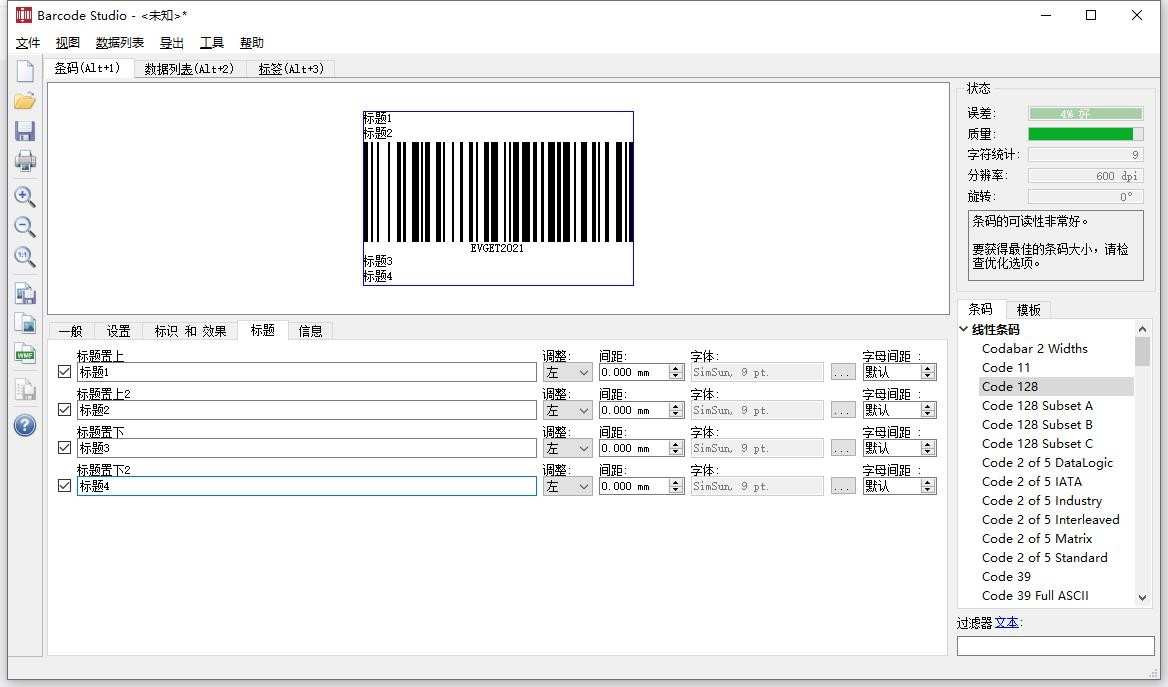Screen dimensions: 1168x687
Task: Copy the barcode as a WMF metafile
Action: pyautogui.click(x=25, y=353)
